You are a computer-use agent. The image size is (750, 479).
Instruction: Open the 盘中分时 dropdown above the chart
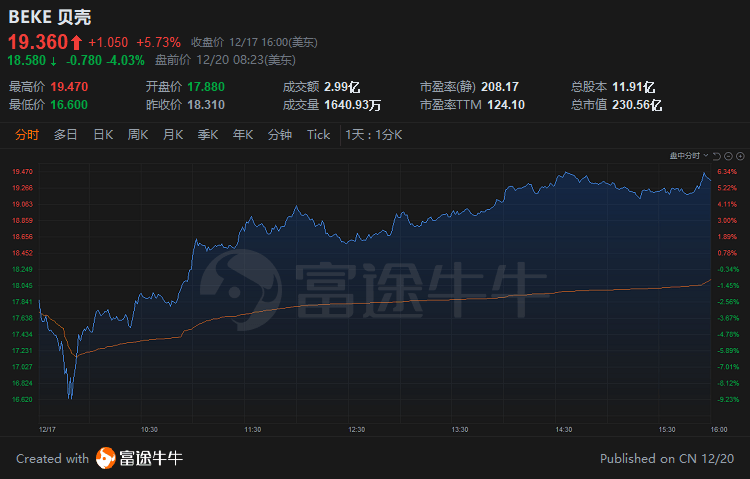[x=689, y=156]
